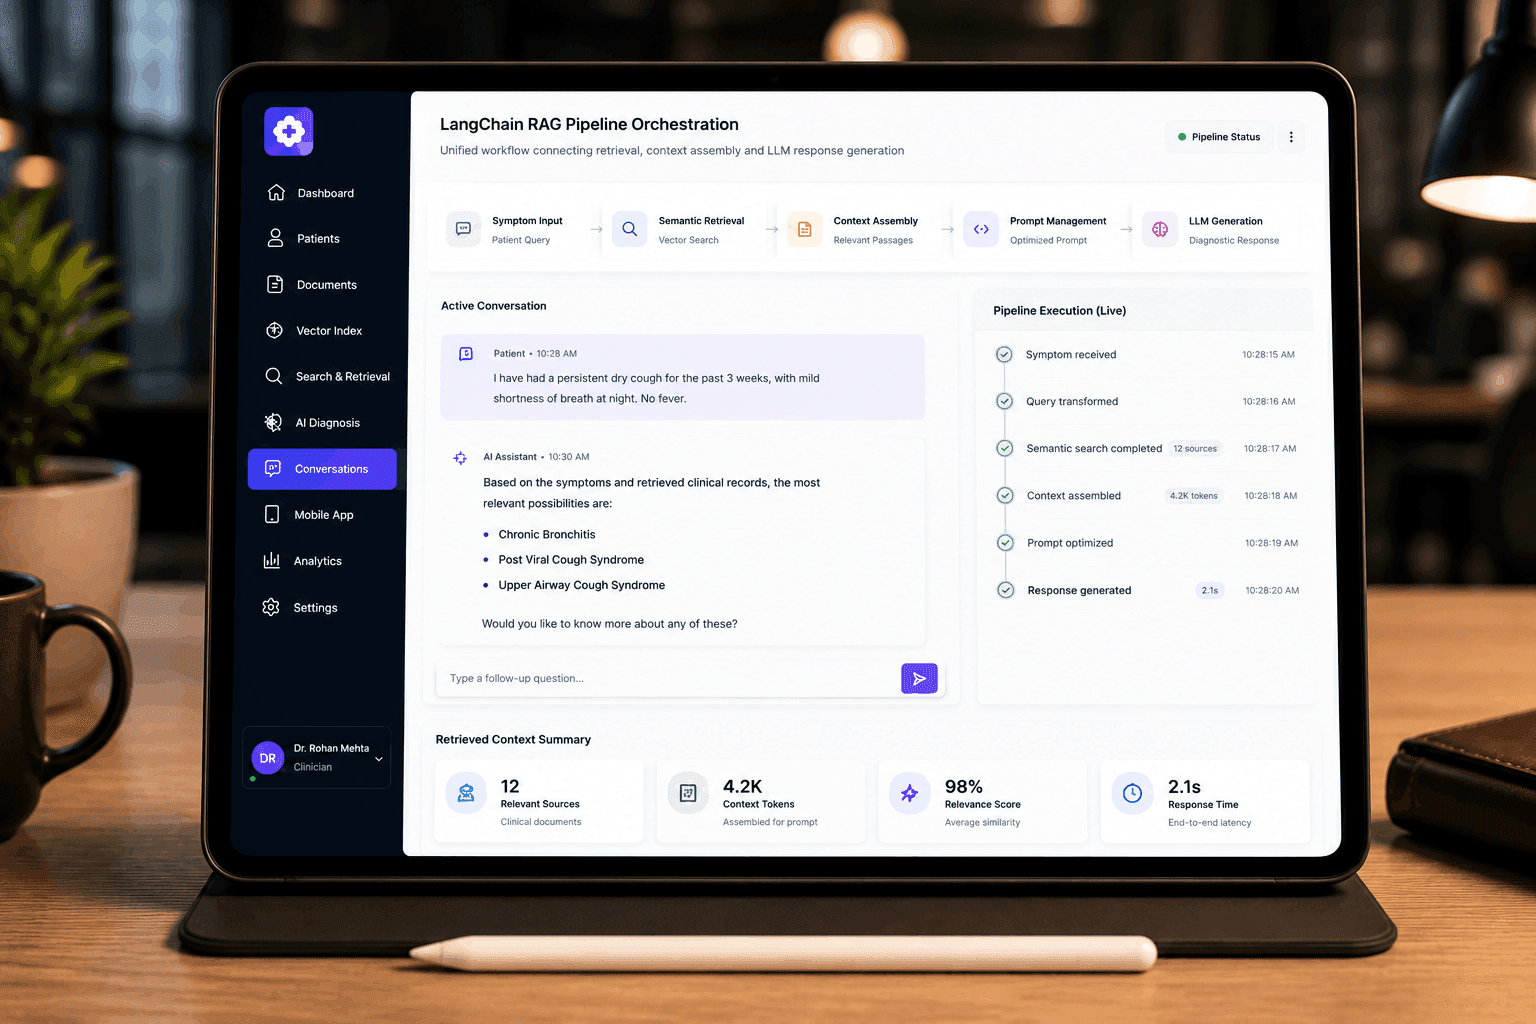The image size is (1536, 1024).
Task: Click the "Pipeline Execution (Live)" heading
Action: coord(1059,310)
